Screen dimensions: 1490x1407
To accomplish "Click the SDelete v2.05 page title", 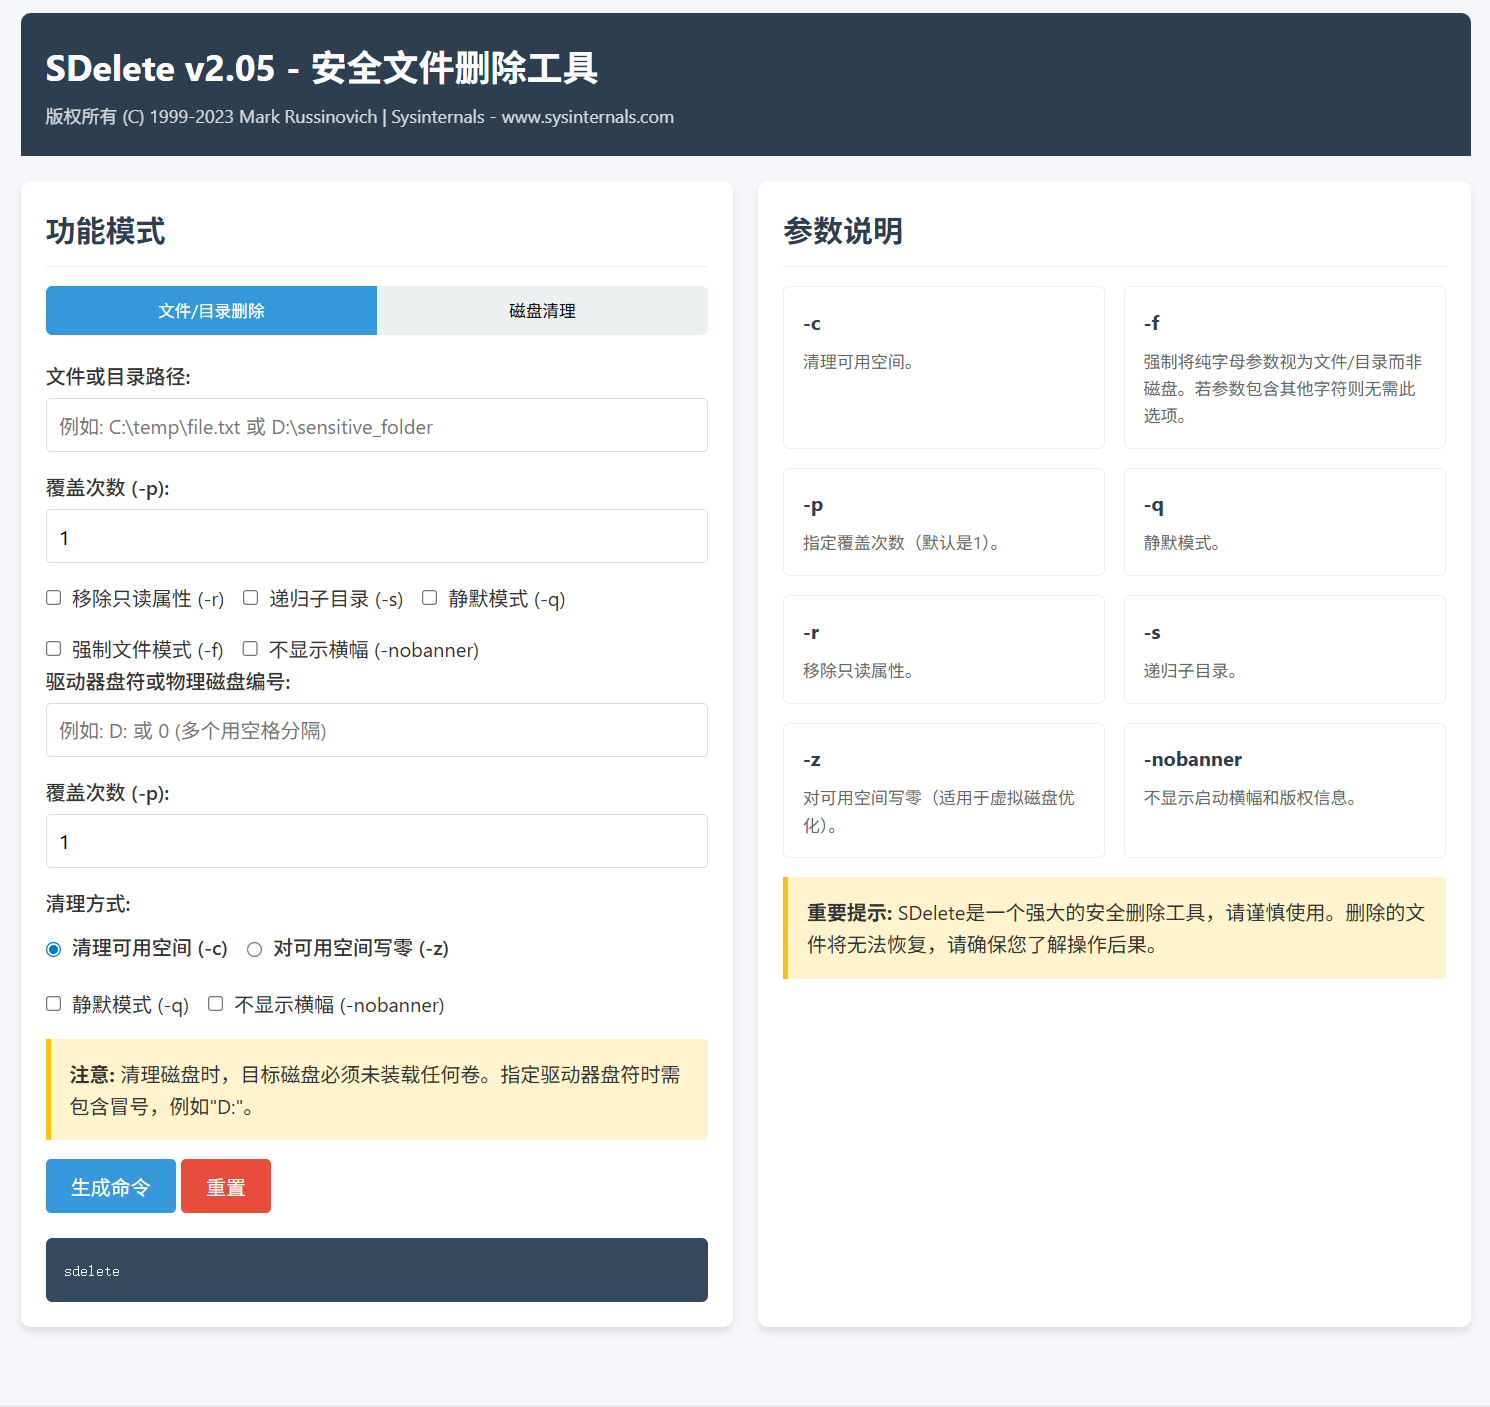I will pos(321,68).
